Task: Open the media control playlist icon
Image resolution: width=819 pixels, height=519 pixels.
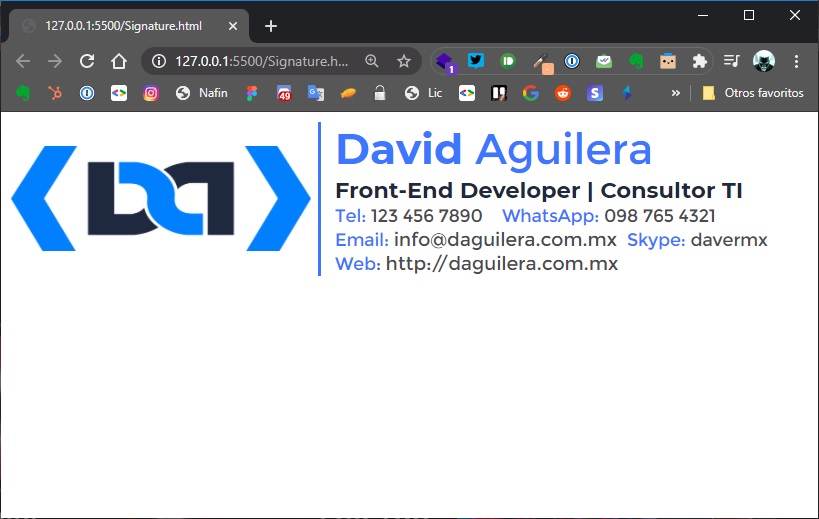Action: point(732,62)
